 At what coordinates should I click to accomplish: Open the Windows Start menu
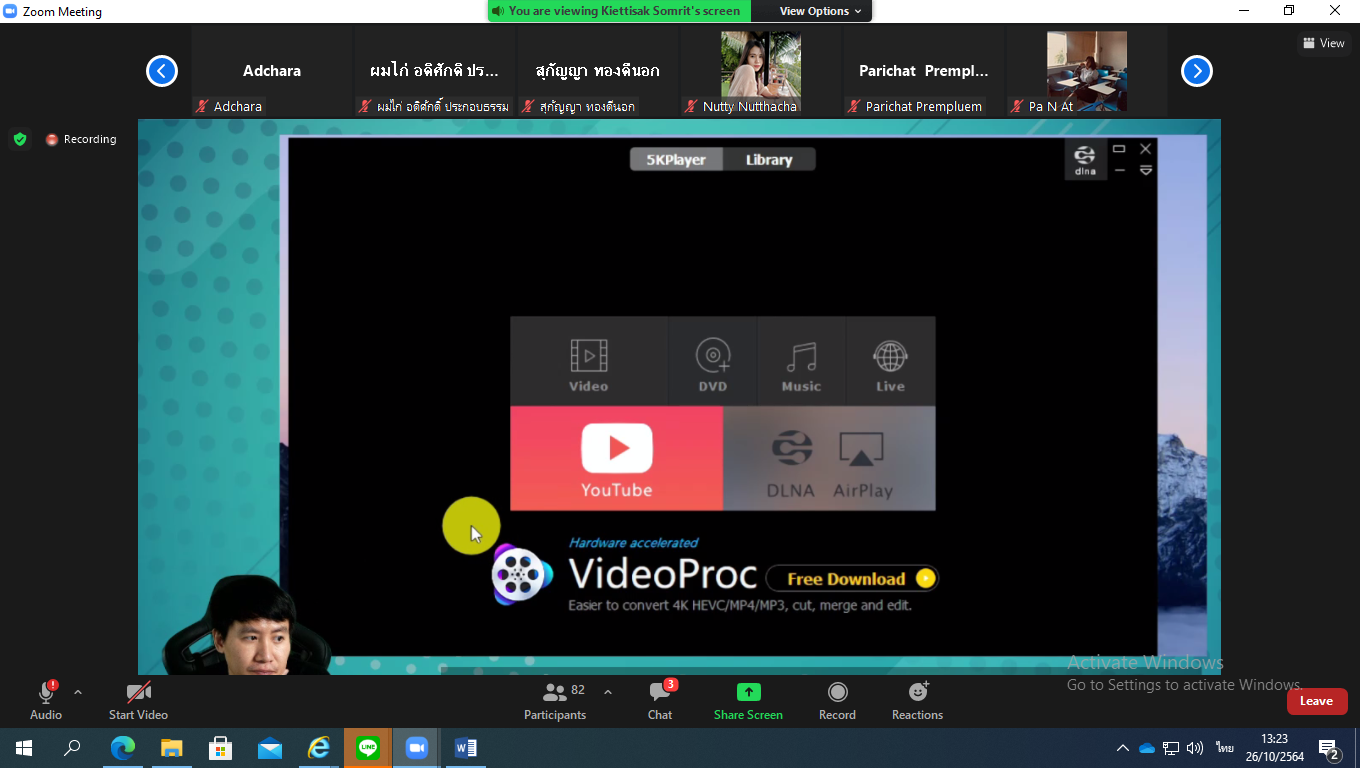(24, 747)
